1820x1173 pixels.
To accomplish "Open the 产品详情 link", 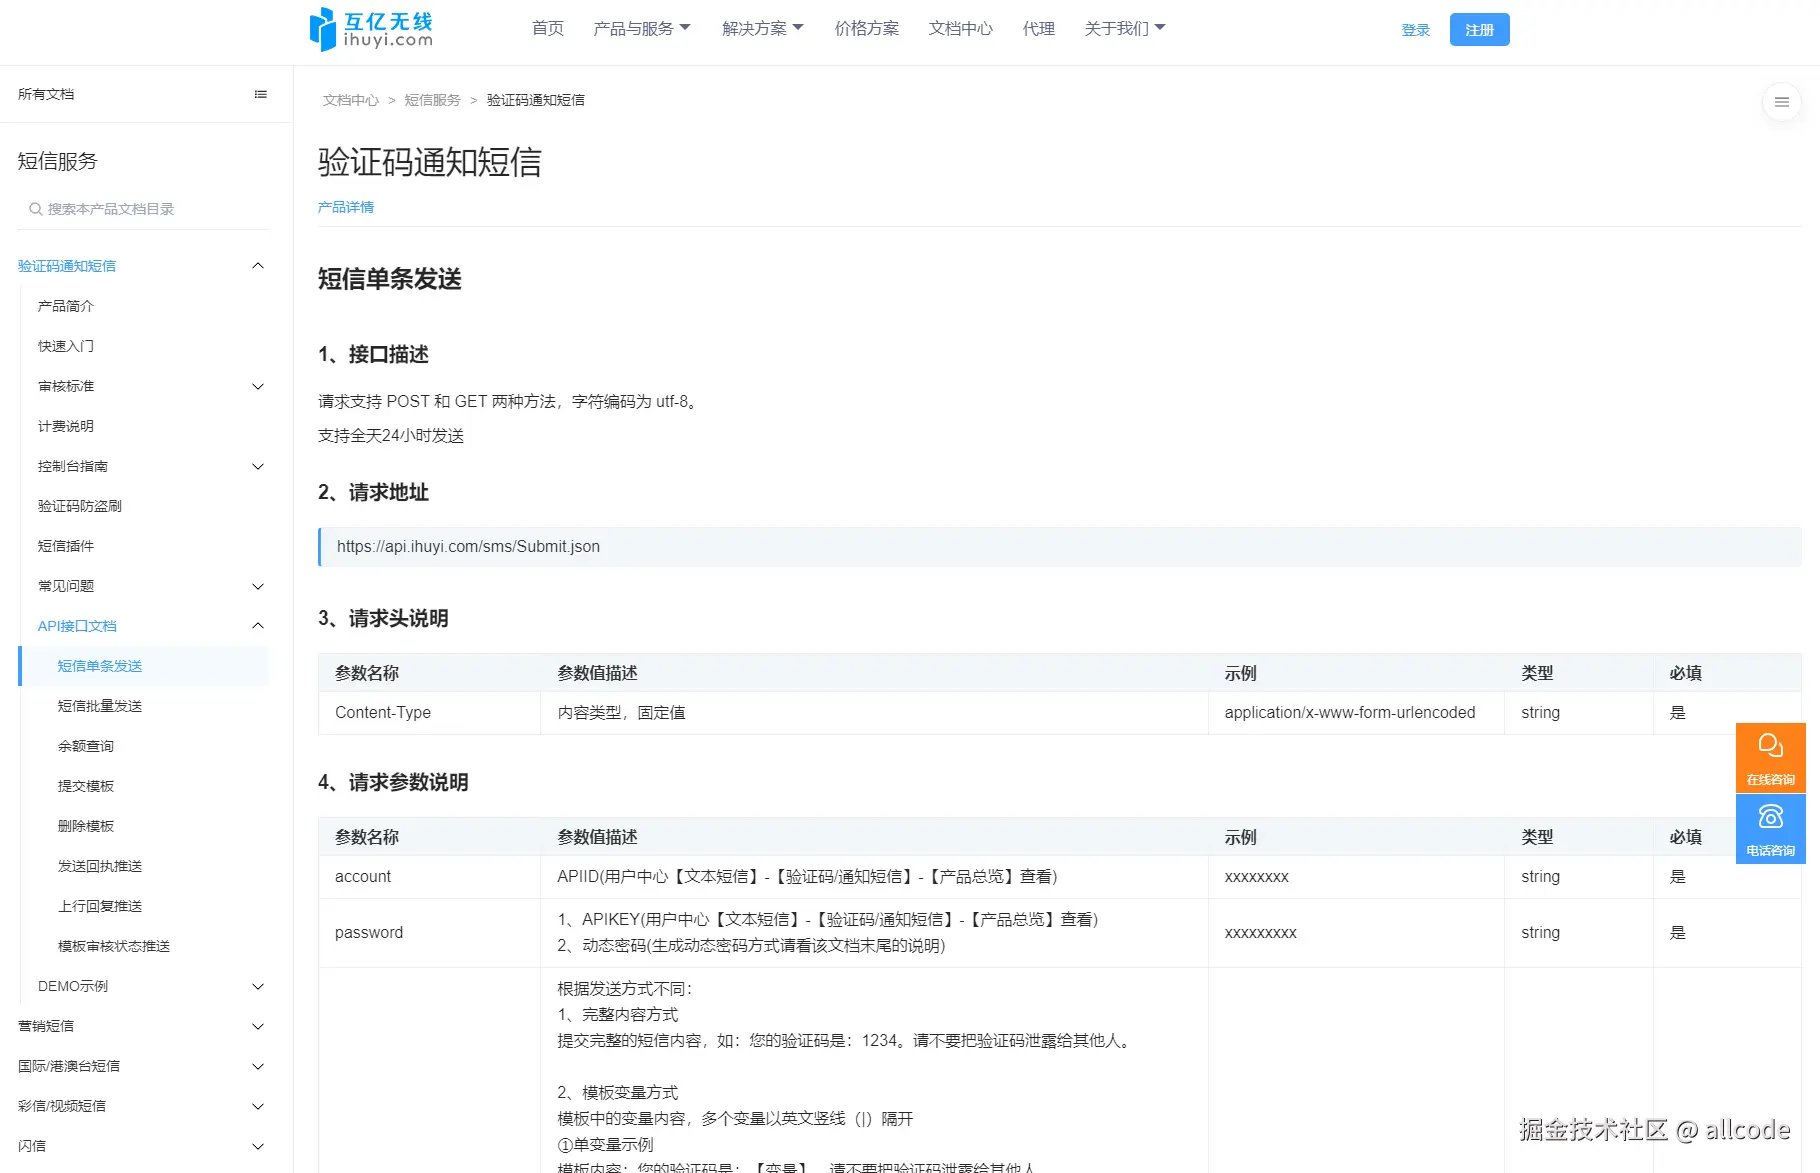I will coord(346,207).
